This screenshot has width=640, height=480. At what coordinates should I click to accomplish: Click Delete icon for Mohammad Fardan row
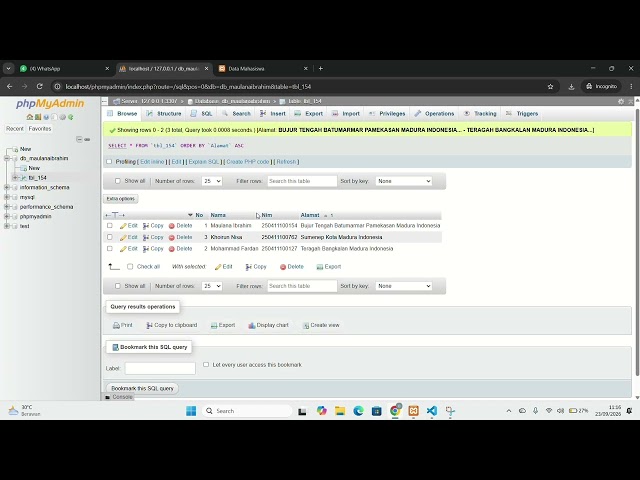[172, 249]
